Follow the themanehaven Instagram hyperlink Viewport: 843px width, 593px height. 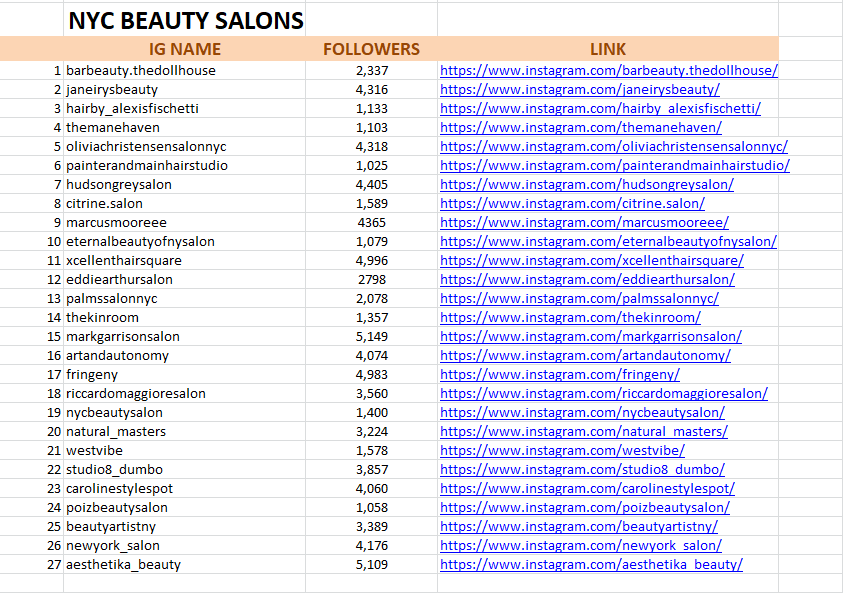click(581, 127)
